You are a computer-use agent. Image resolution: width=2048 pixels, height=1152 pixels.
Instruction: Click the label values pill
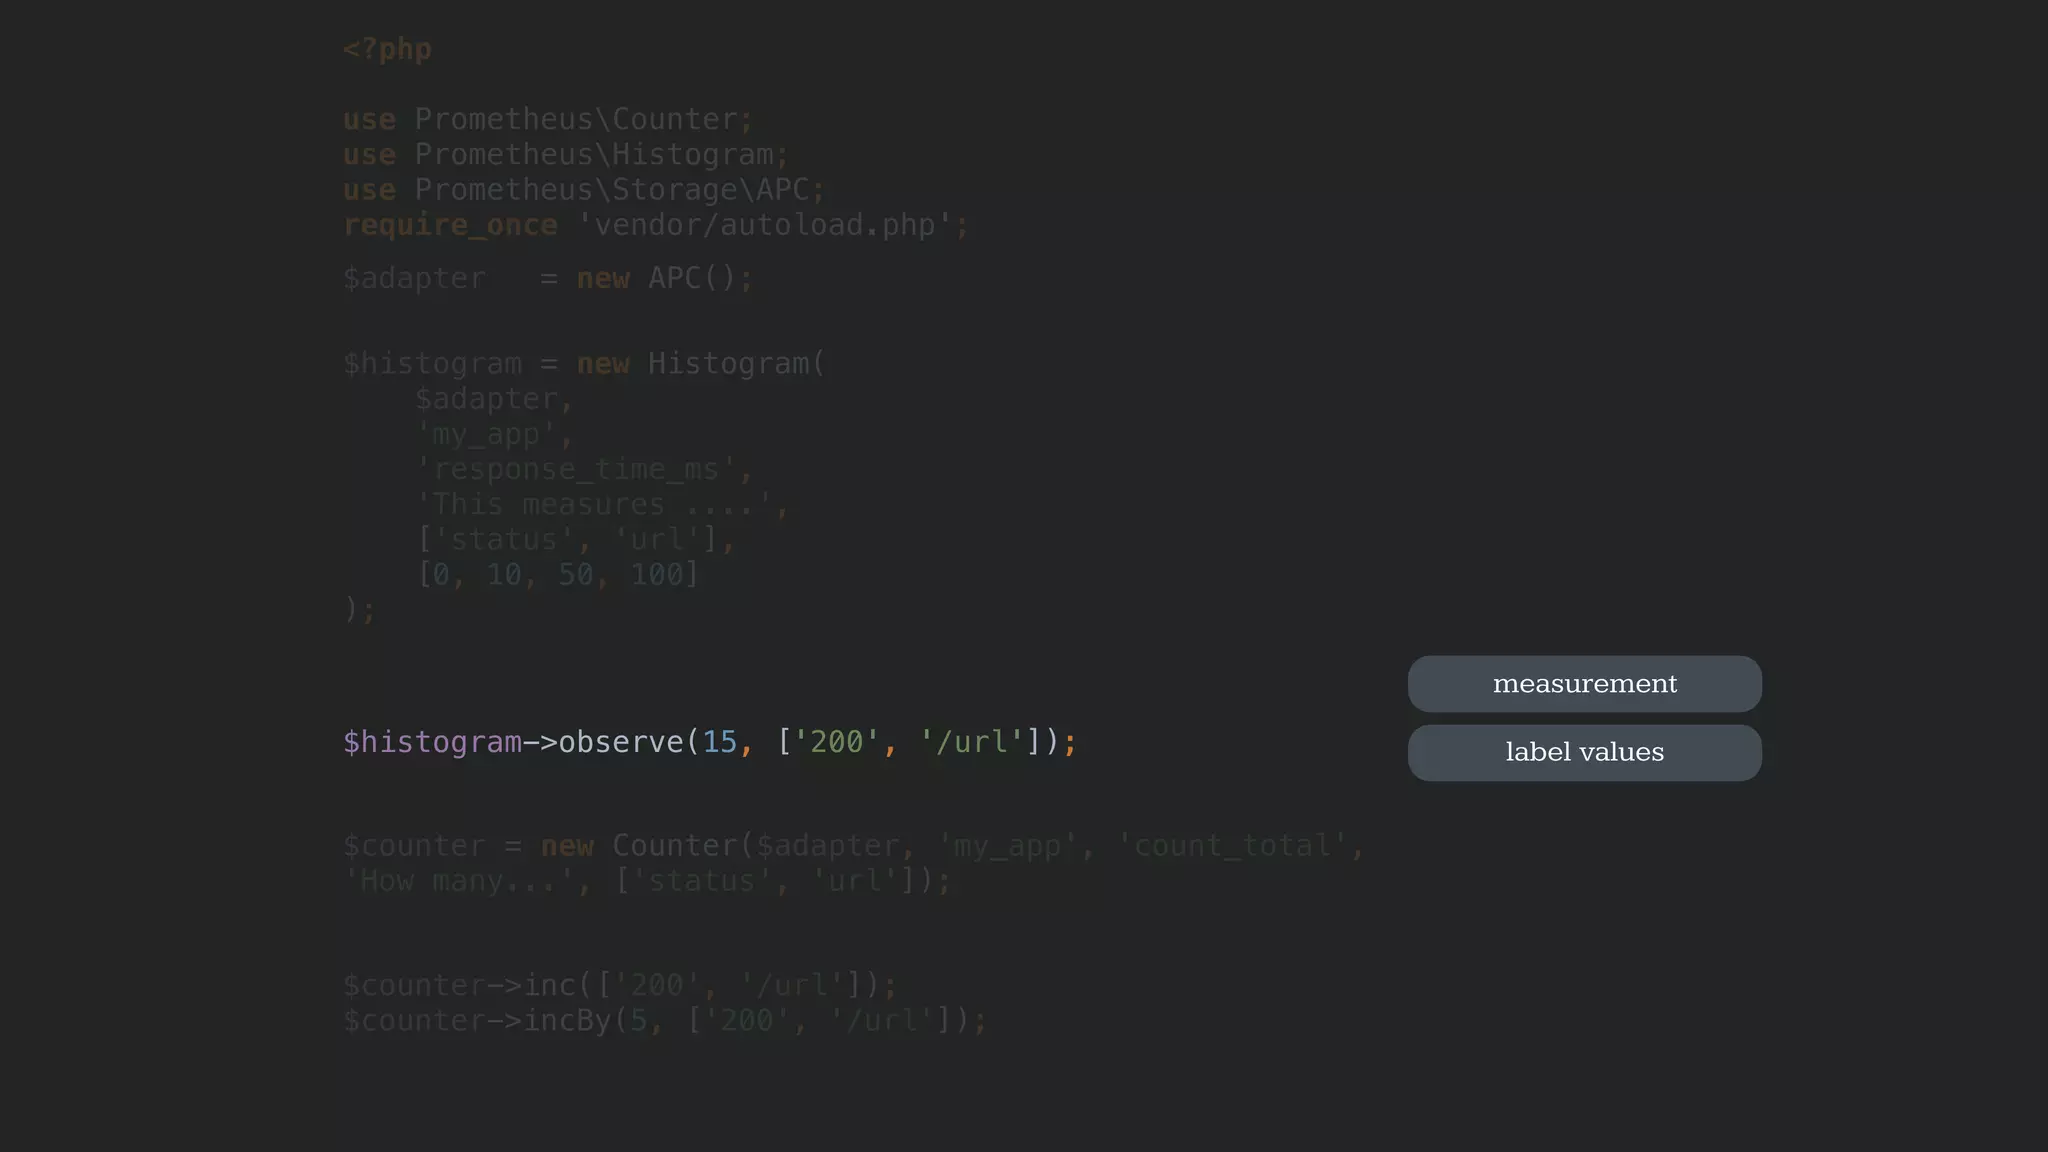coord(1584,752)
